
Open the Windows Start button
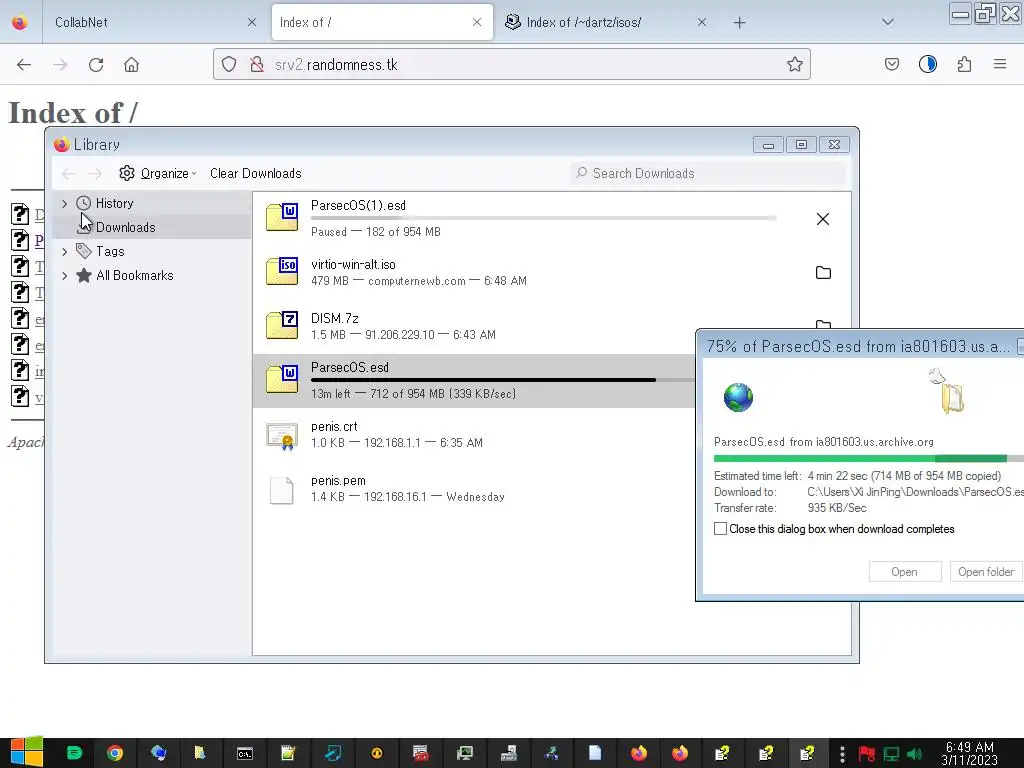[x=27, y=753]
